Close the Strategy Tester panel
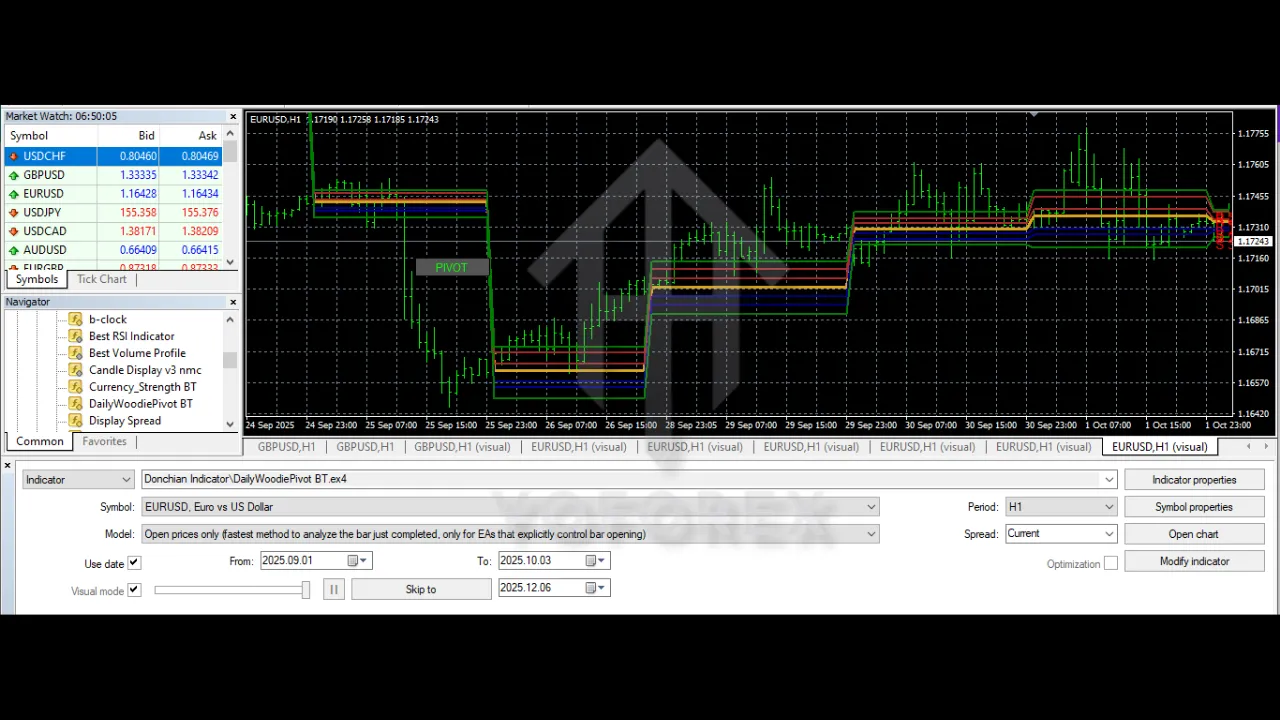Image resolution: width=1280 pixels, height=720 pixels. [7, 465]
